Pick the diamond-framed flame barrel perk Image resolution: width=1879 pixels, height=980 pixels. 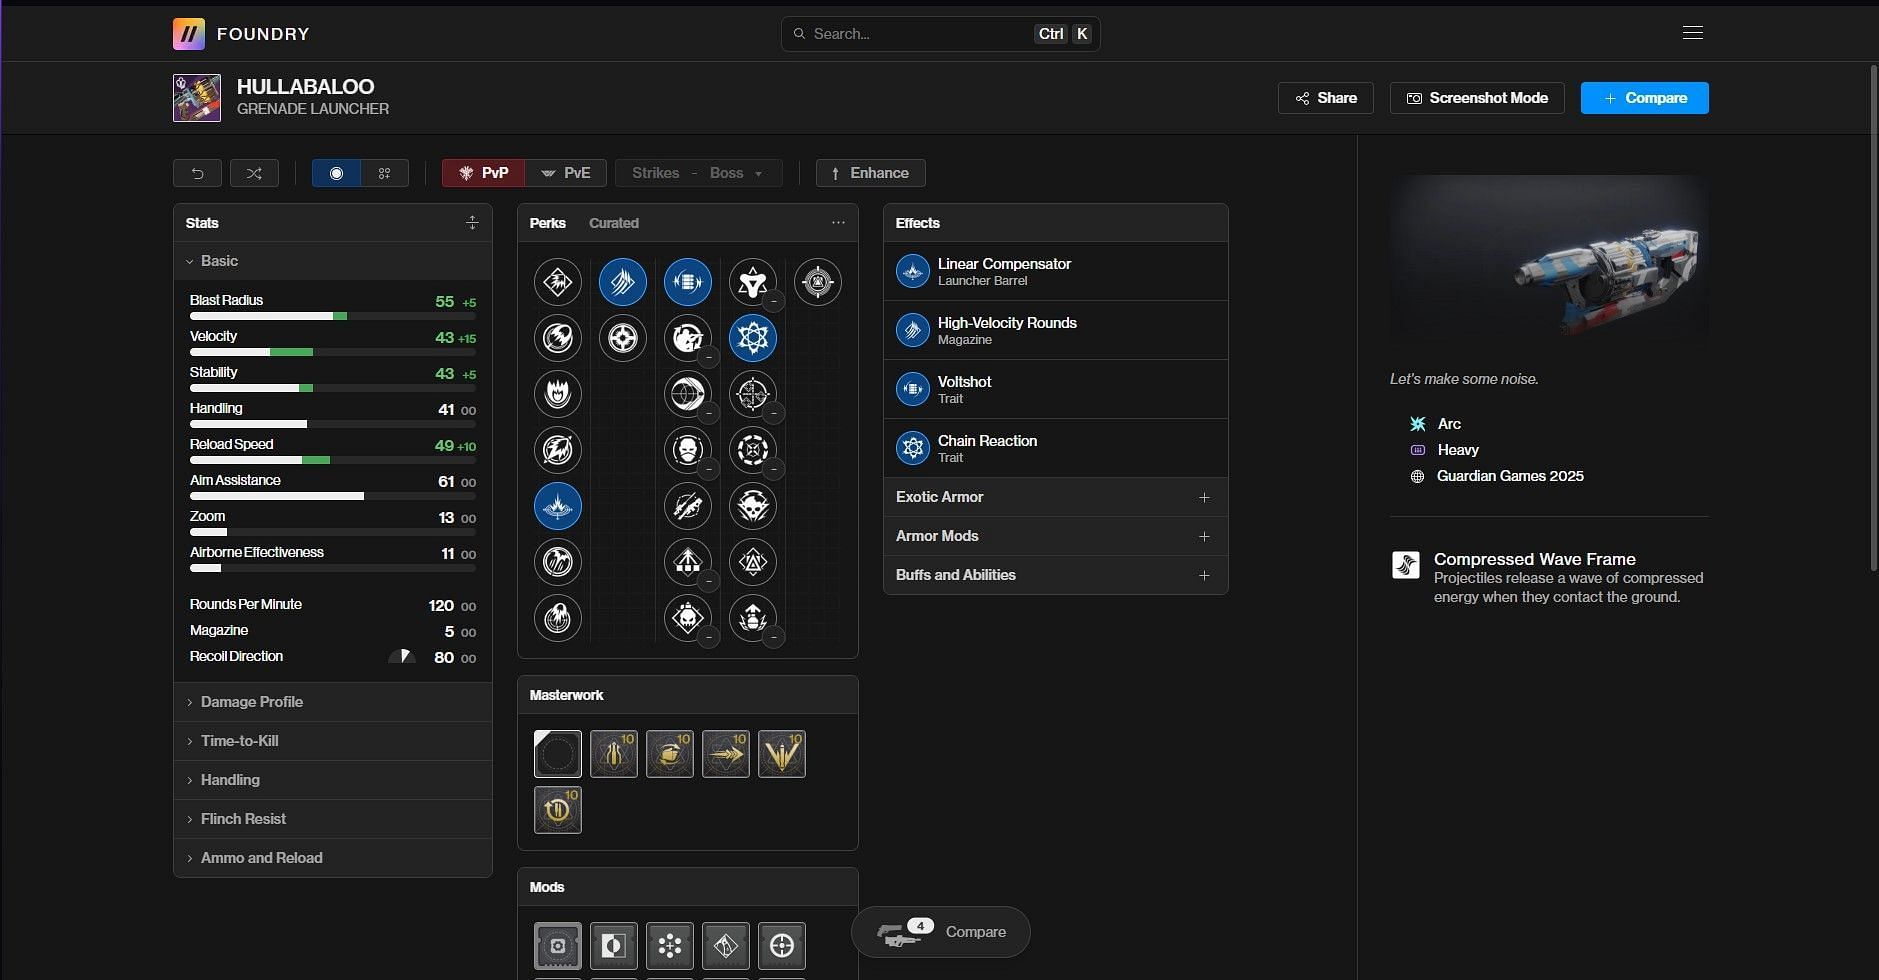point(557,282)
